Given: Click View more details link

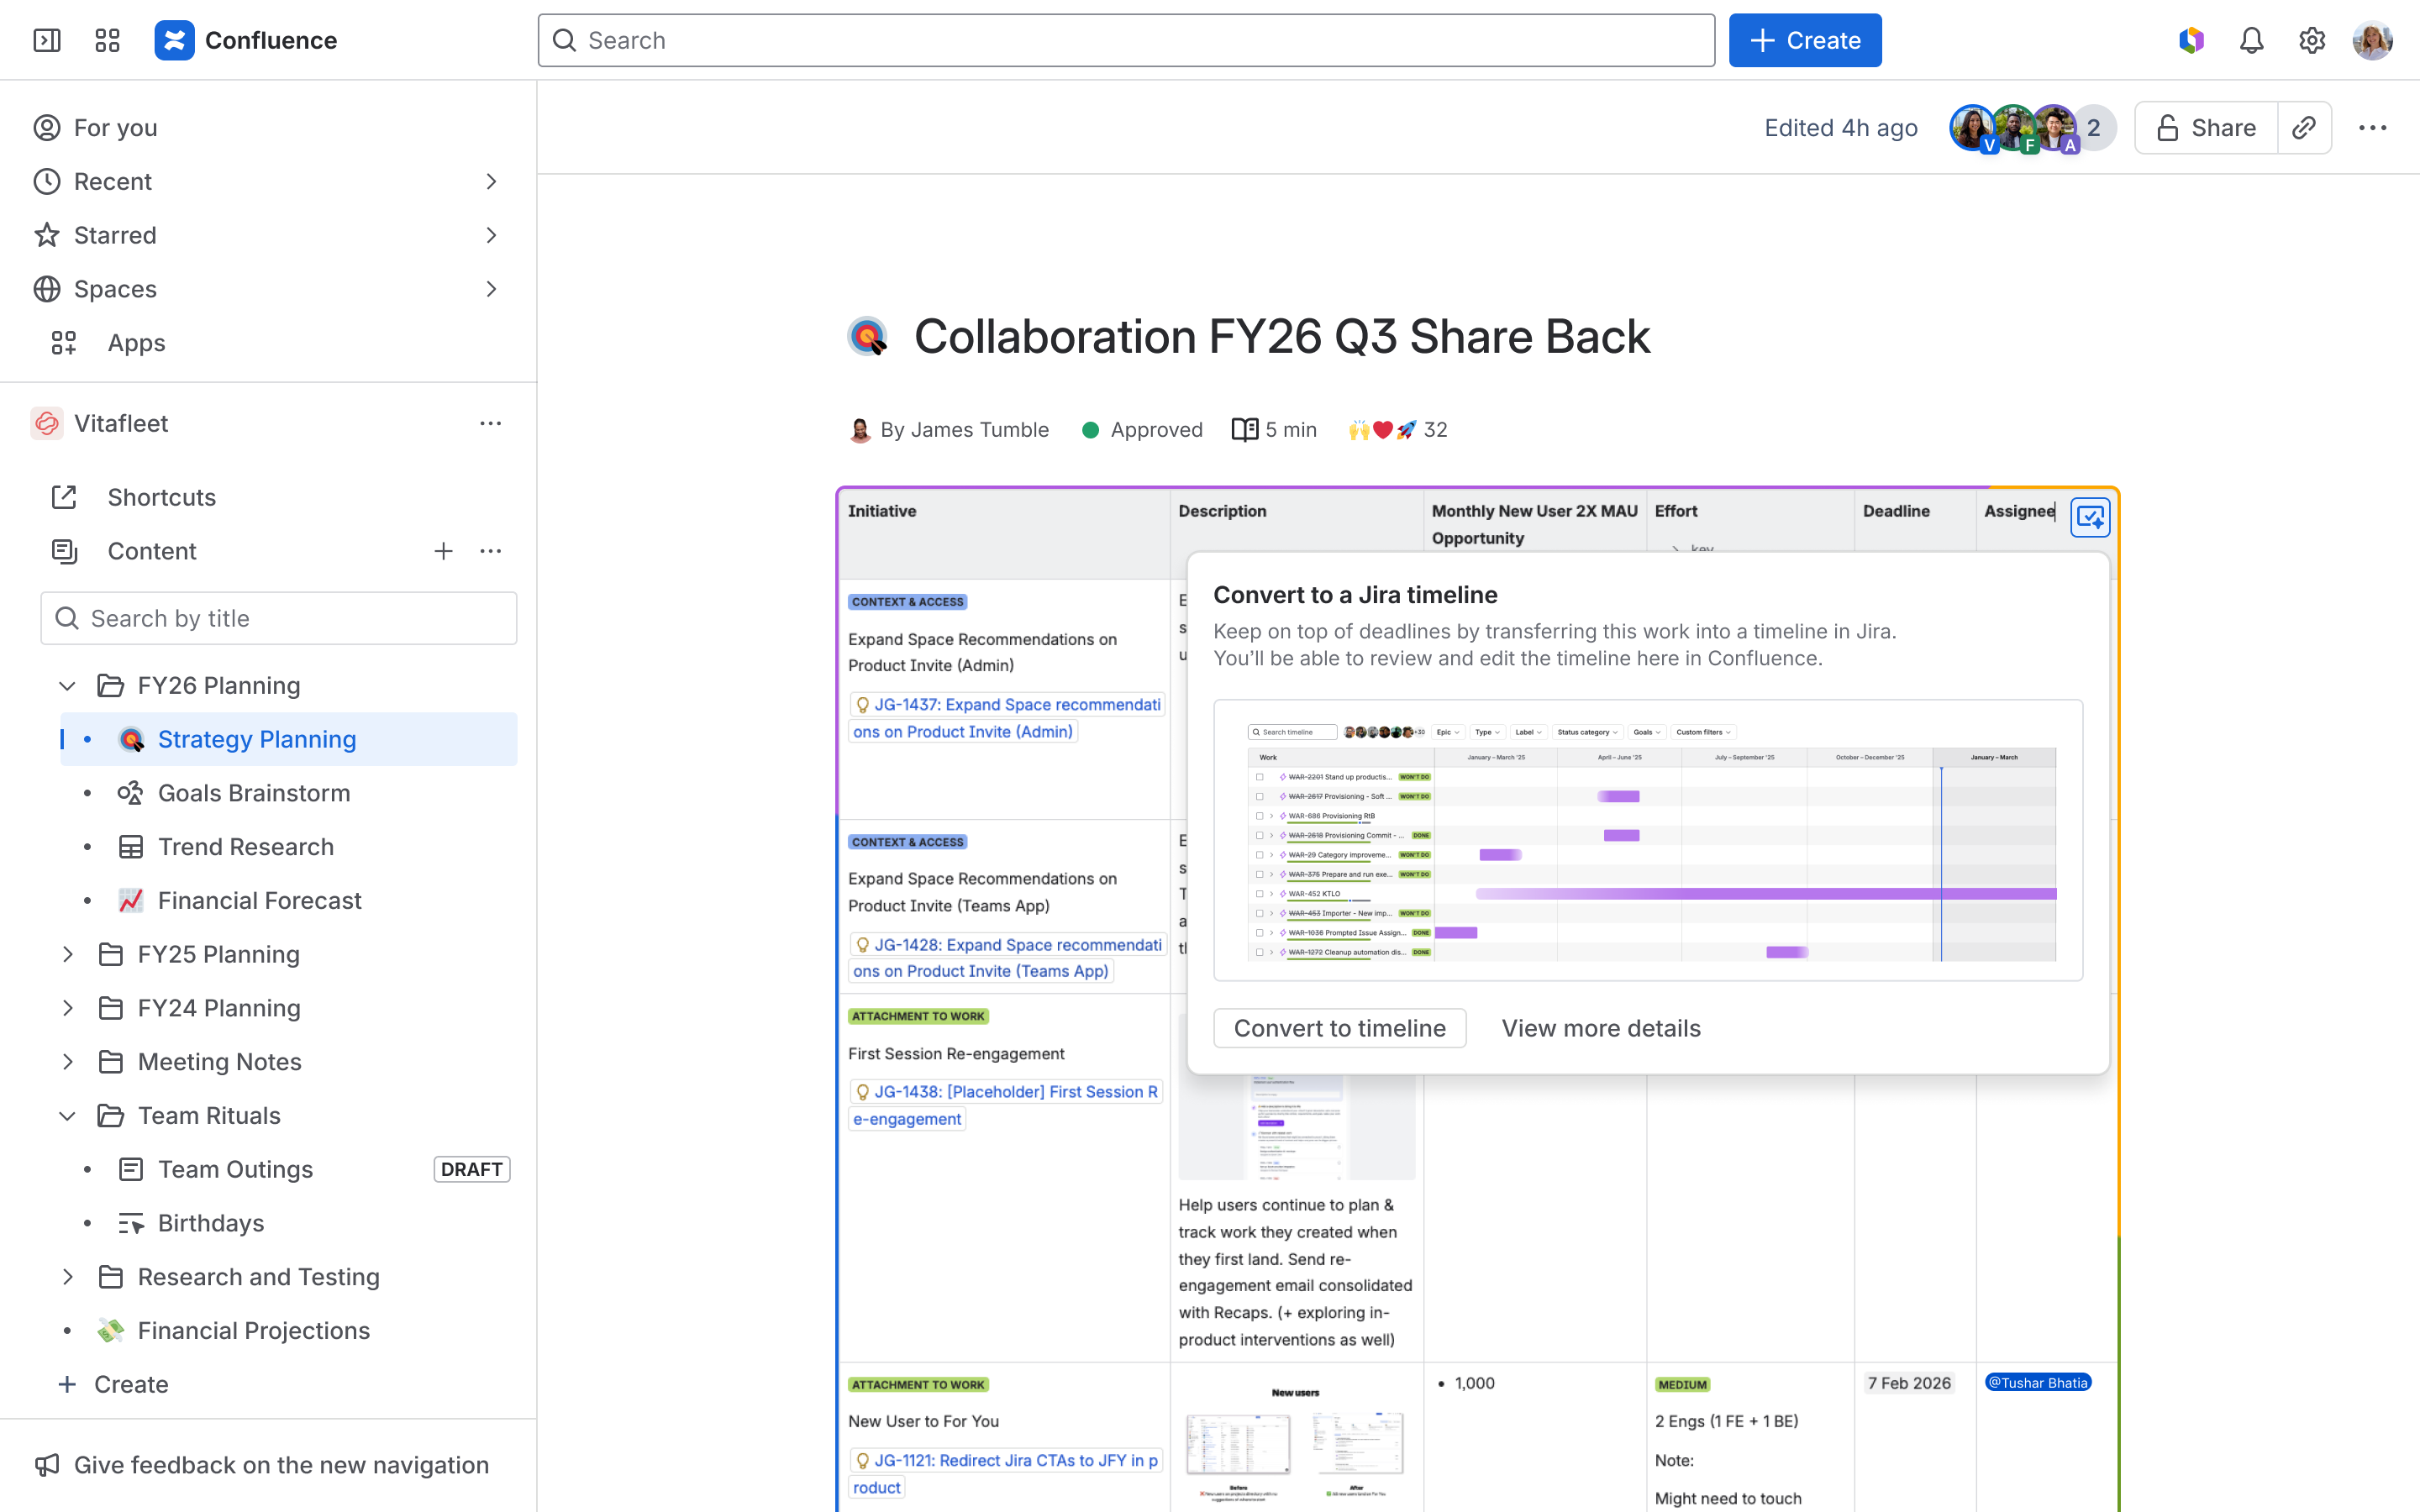Looking at the screenshot, I should (1601, 1028).
